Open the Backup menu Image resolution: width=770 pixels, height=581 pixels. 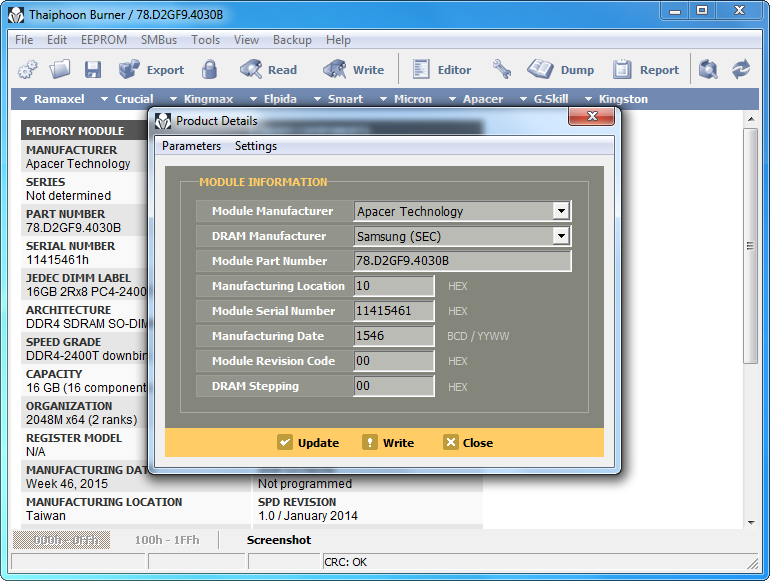point(292,40)
